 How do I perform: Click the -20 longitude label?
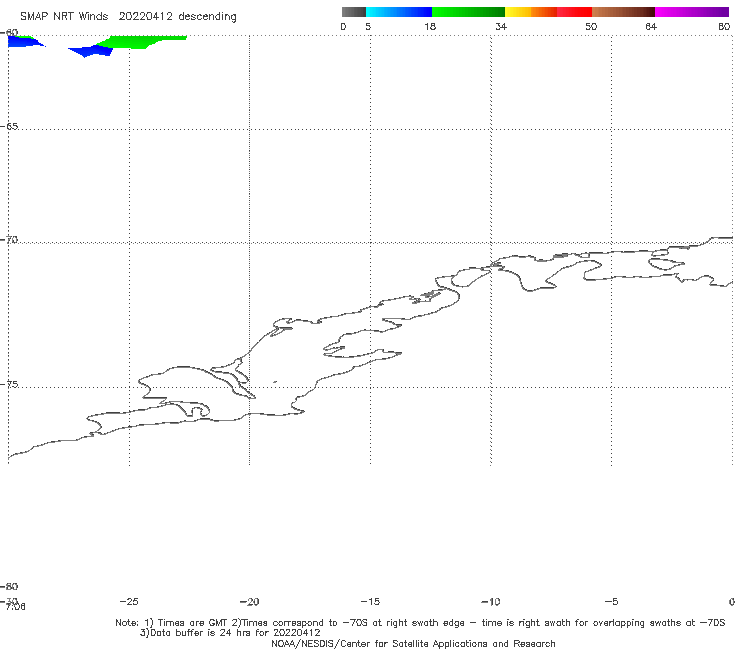click(249, 601)
